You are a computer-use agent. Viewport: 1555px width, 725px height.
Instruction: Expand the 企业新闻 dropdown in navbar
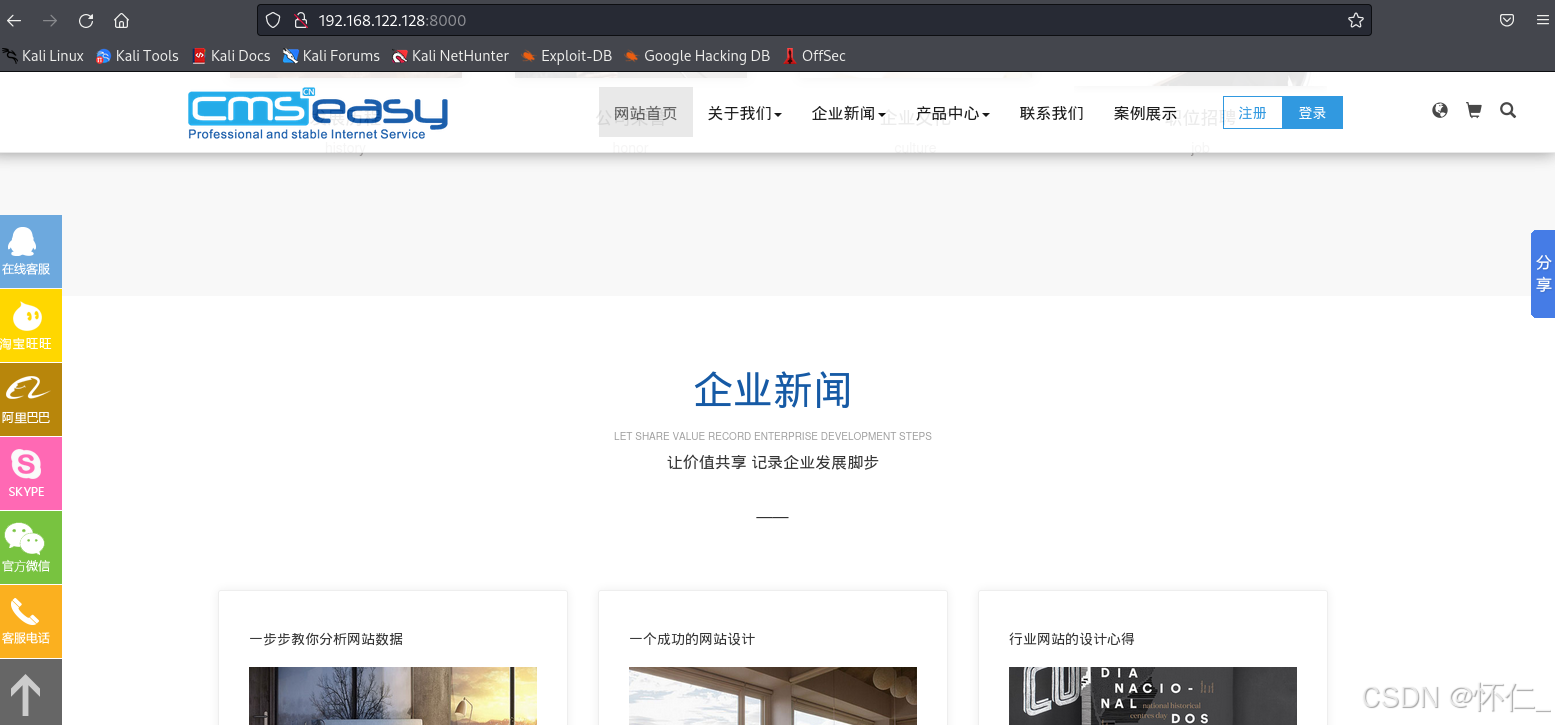click(x=848, y=113)
